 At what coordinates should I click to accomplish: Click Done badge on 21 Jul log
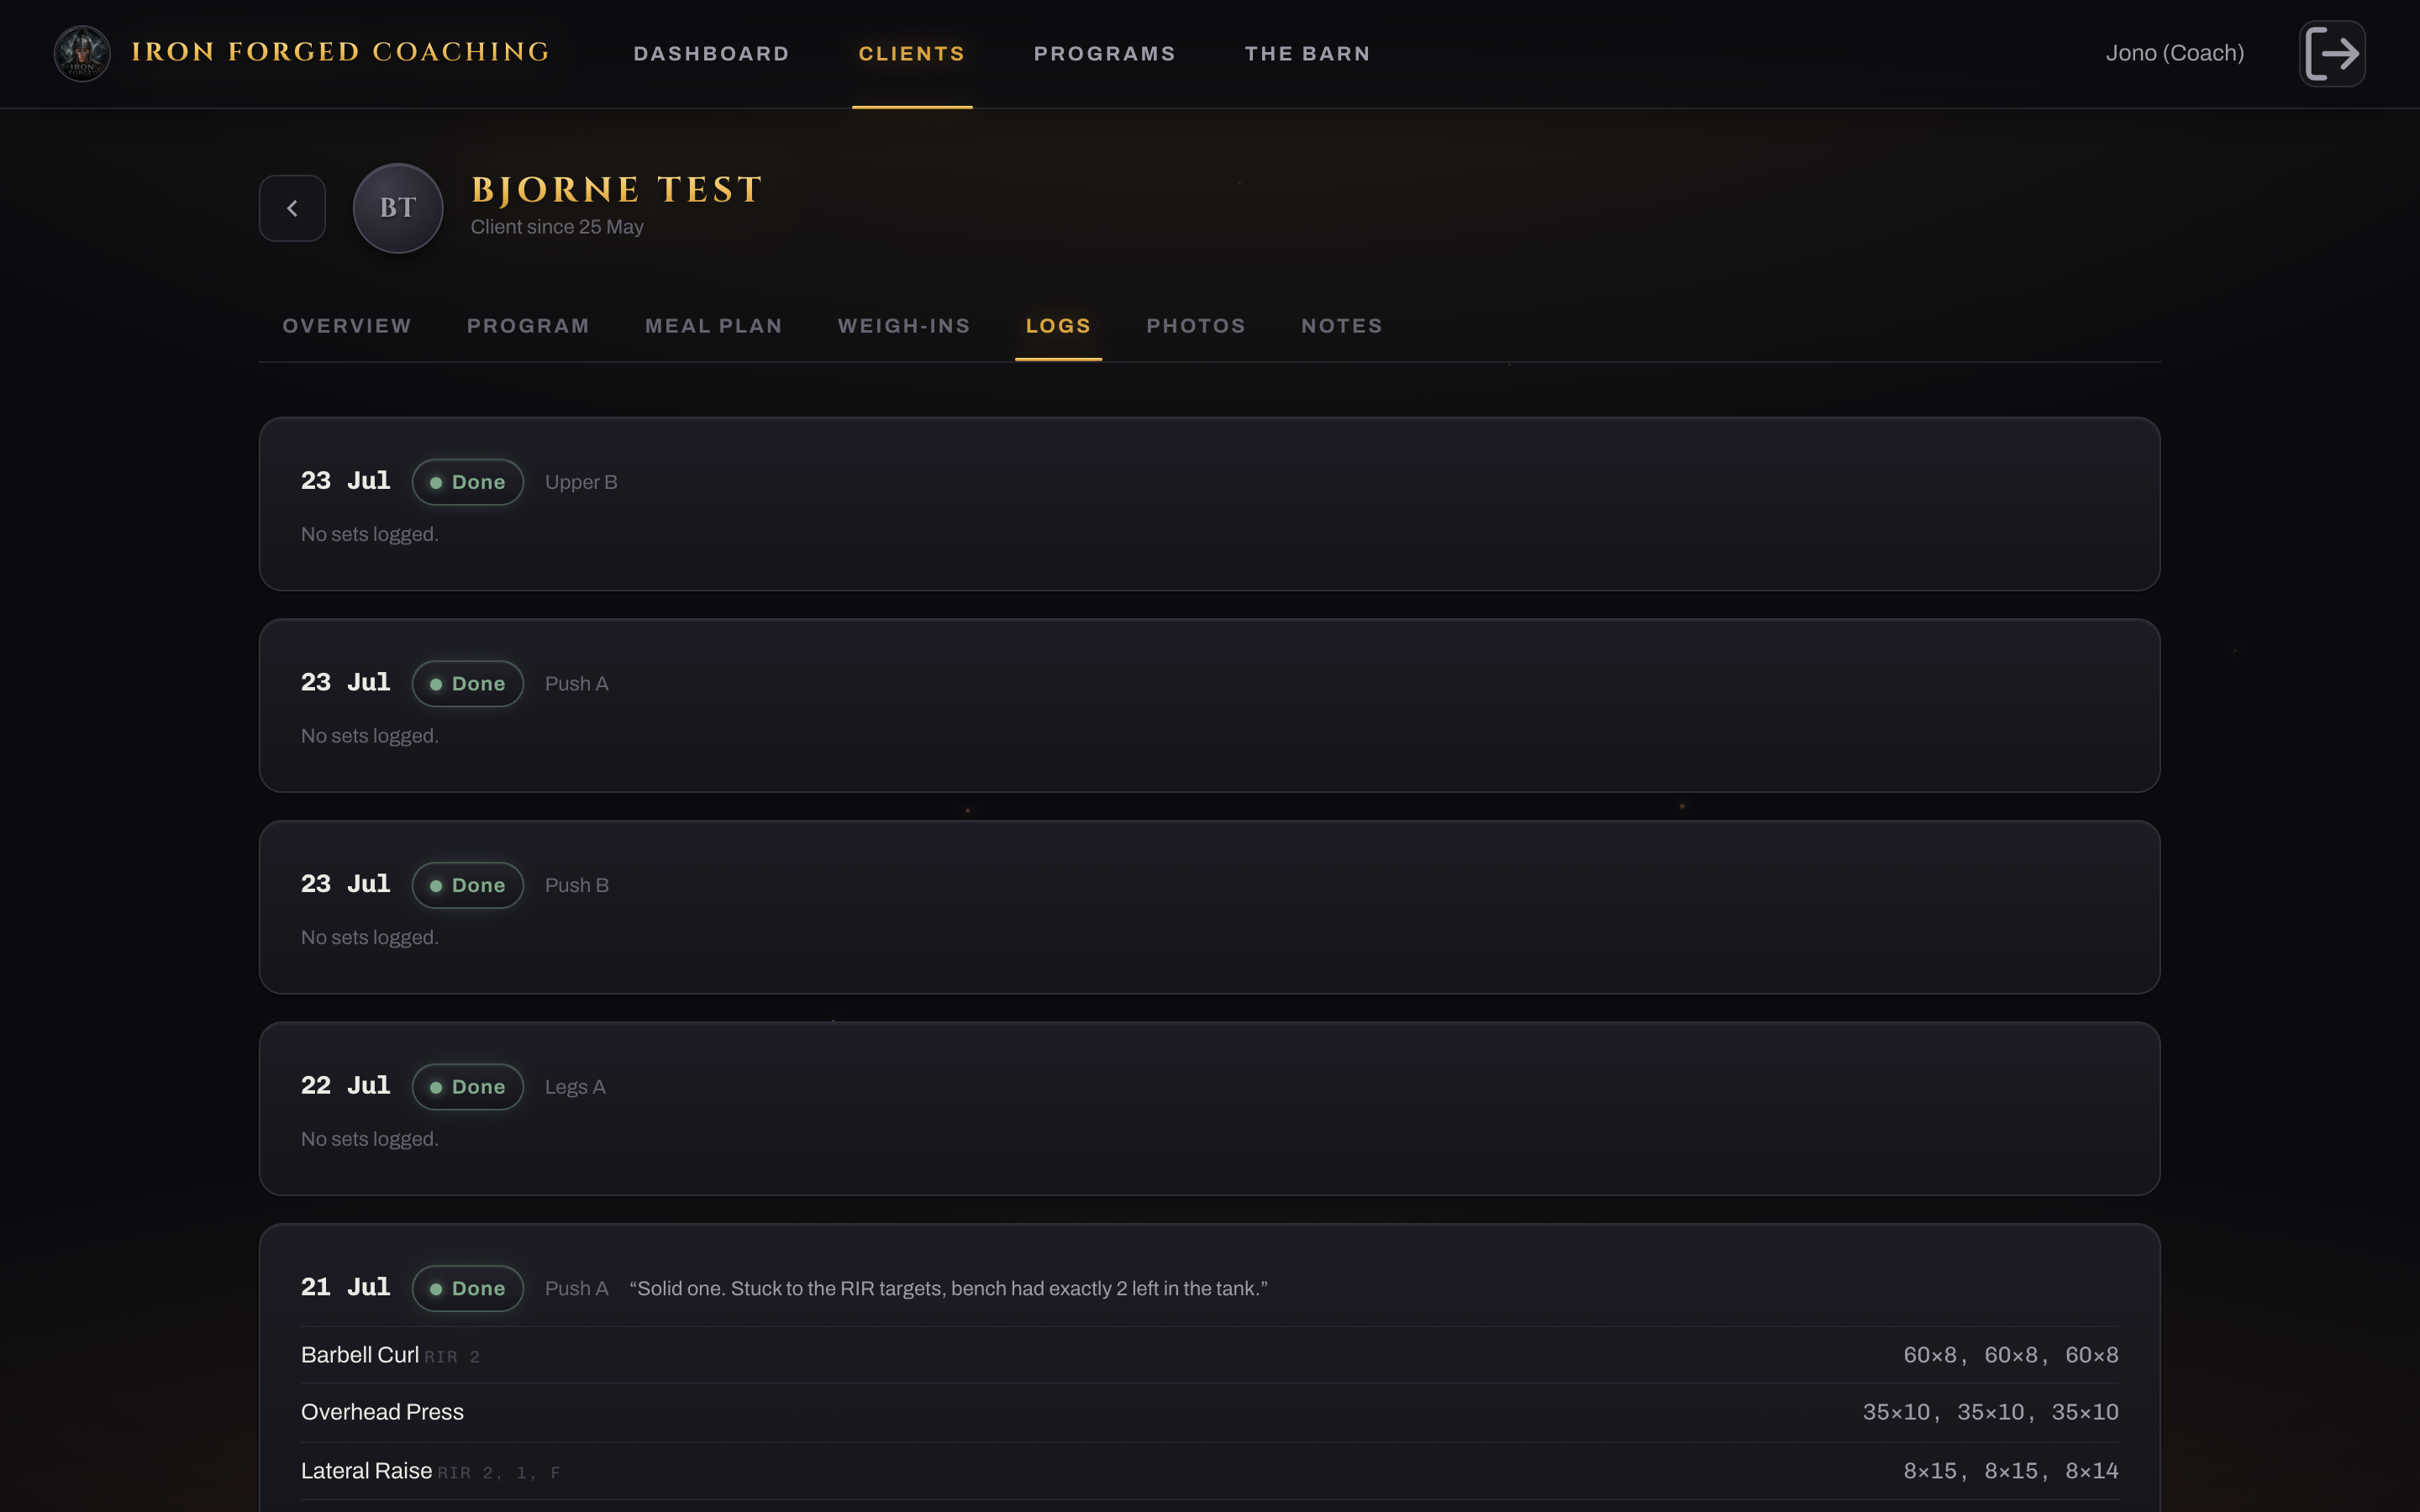[x=467, y=1289]
